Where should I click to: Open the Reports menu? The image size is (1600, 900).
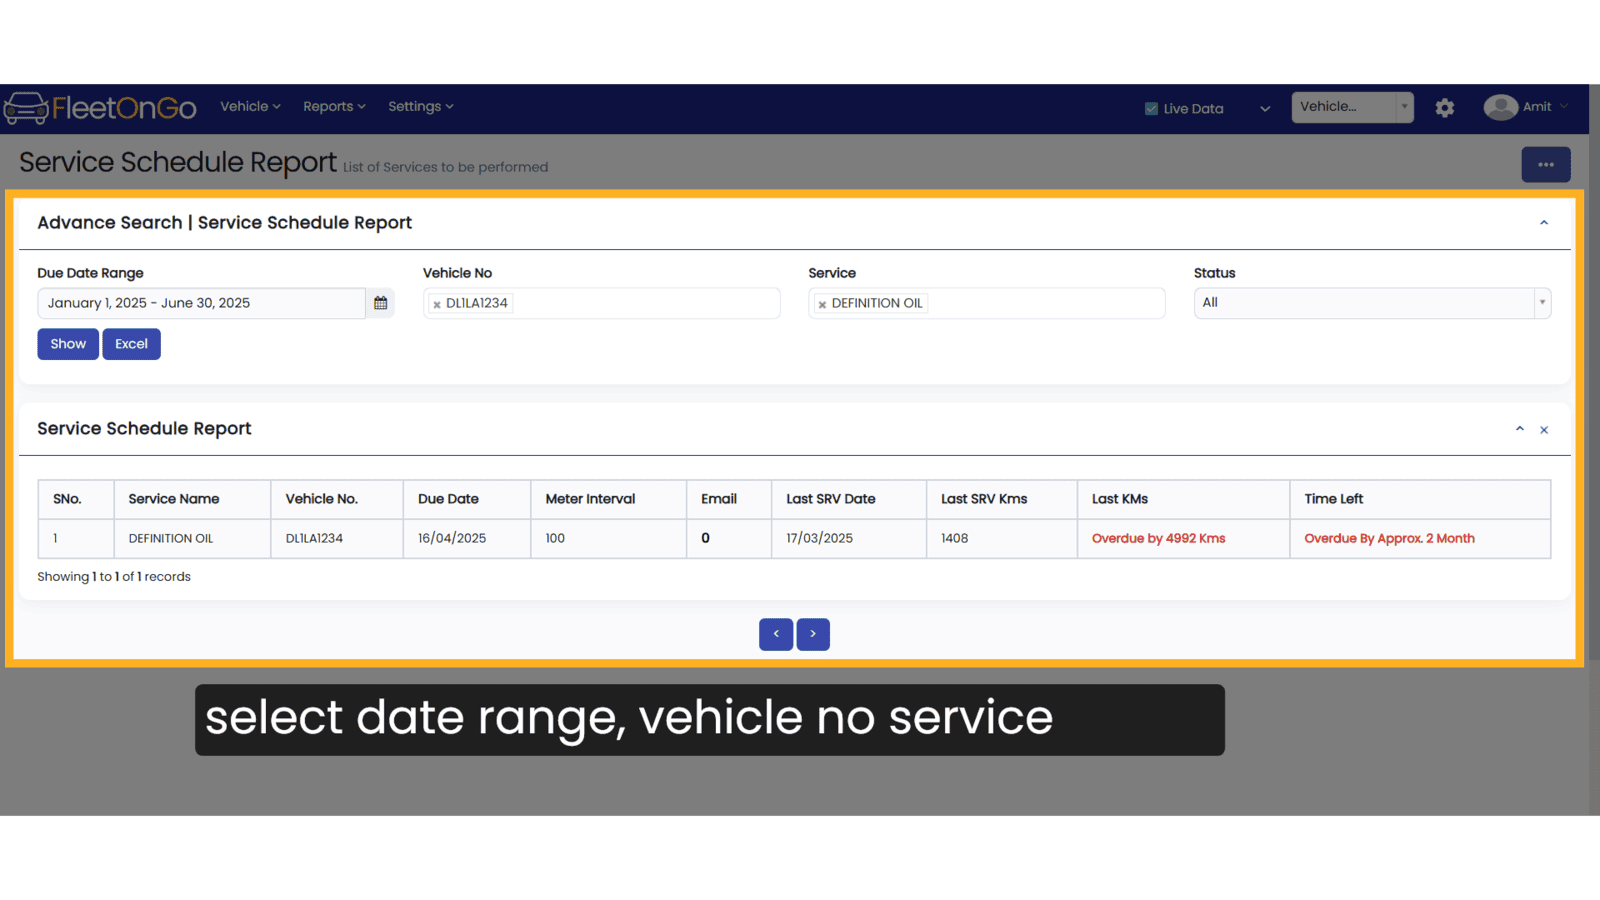coord(334,106)
